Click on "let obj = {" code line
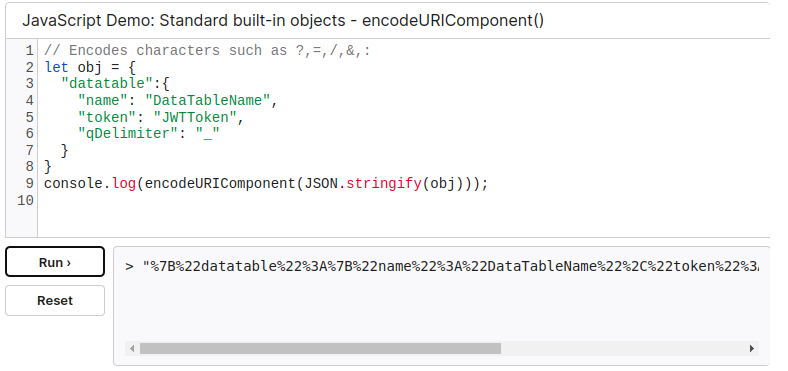The image size is (788, 371). click(x=90, y=67)
